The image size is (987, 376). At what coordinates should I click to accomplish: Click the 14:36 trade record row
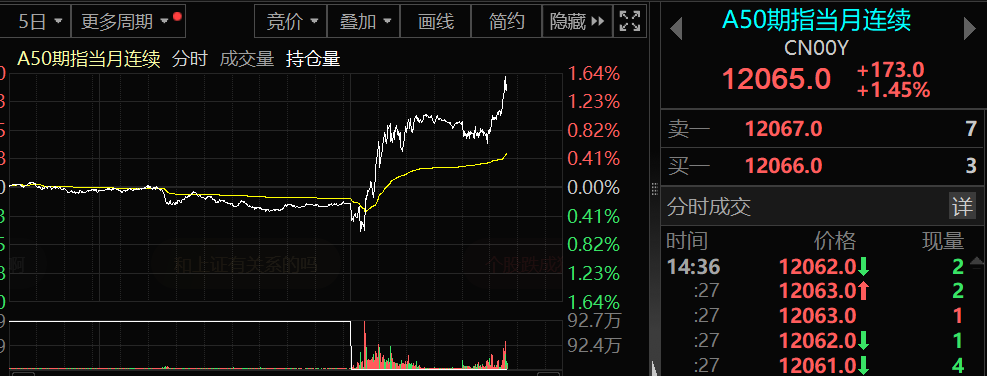818,267
